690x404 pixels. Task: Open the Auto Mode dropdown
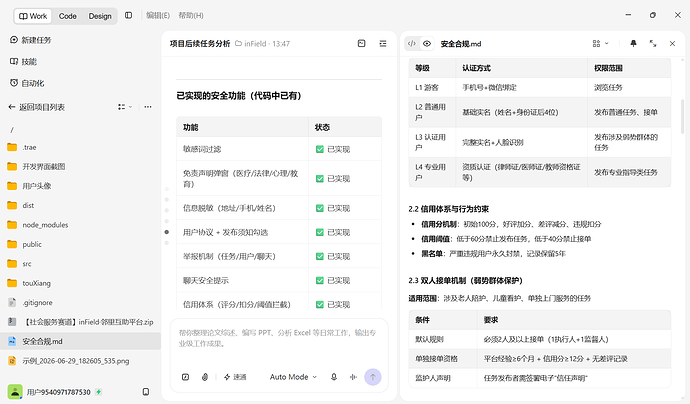(x=293, y=377)
